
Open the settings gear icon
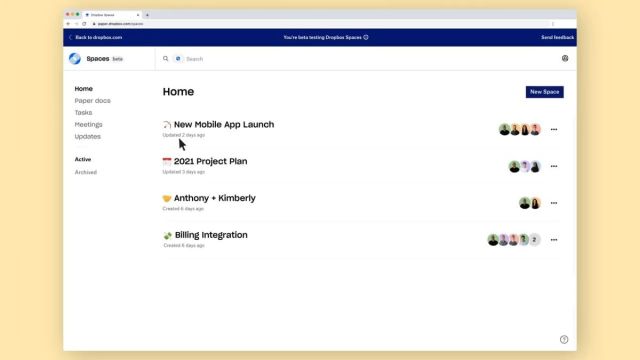pyautogui.click(x=565, y=58)
